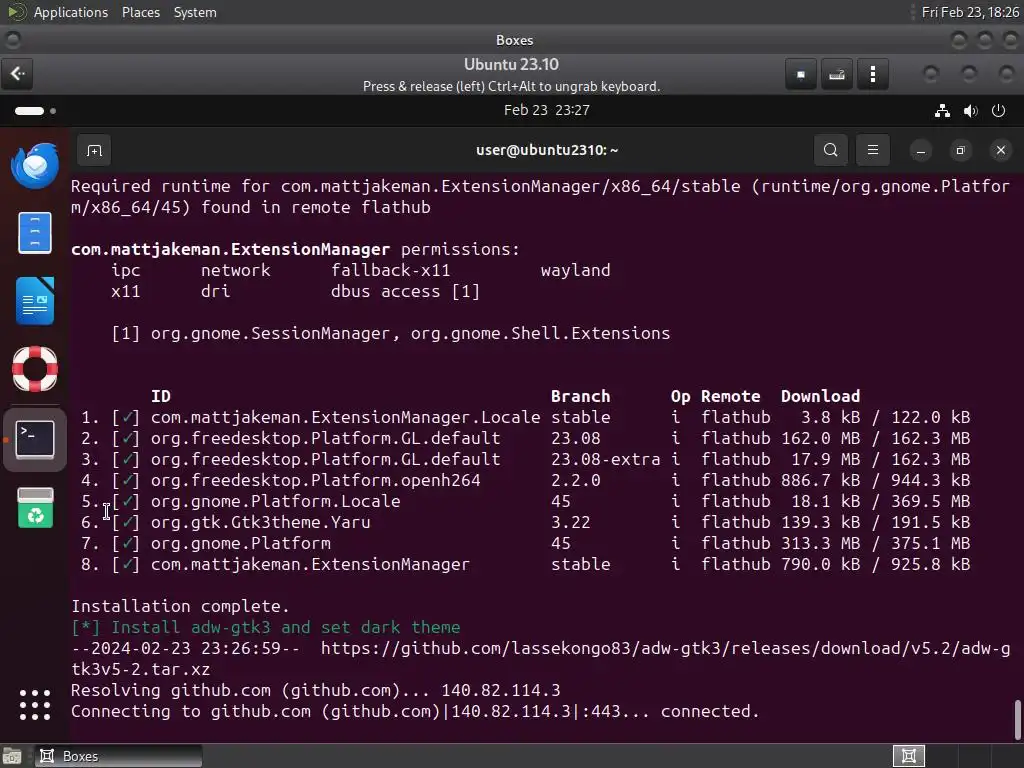
Task: Click the 'Download' column header
Action: [x=820, y=396]
